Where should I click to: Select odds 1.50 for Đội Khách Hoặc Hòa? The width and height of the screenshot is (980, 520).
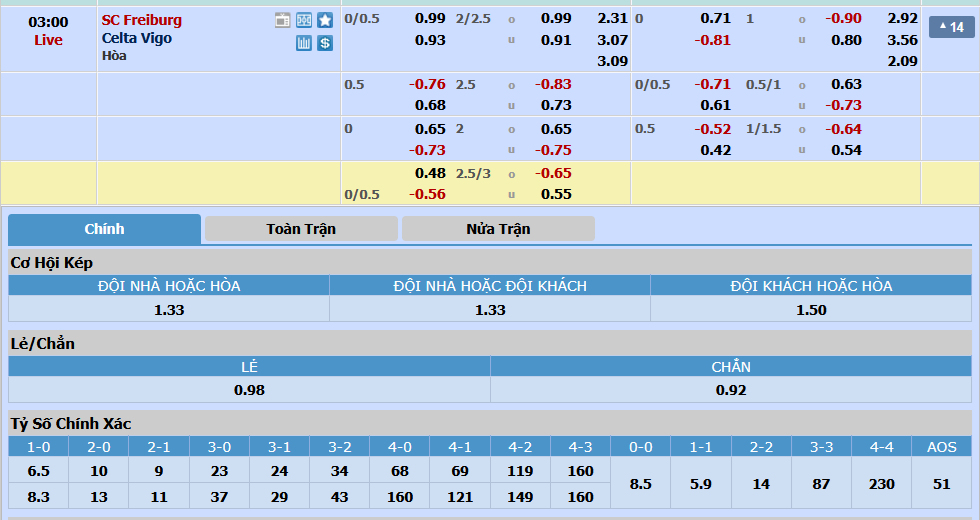[811, 310]
